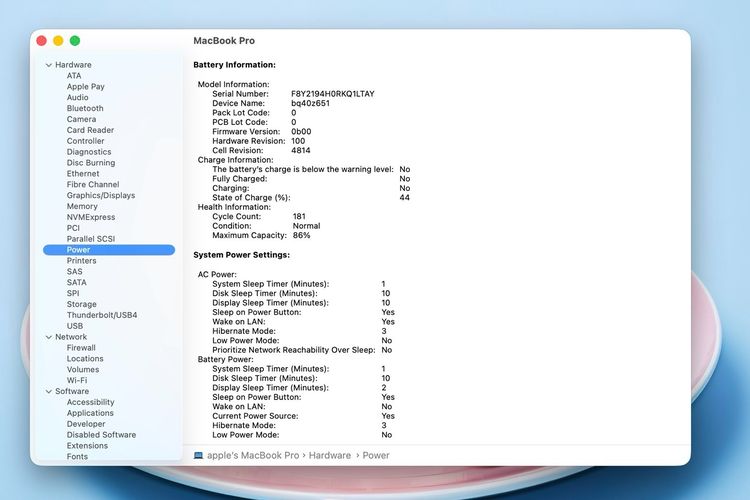Open Extensions under Software

tap(88, 446)
